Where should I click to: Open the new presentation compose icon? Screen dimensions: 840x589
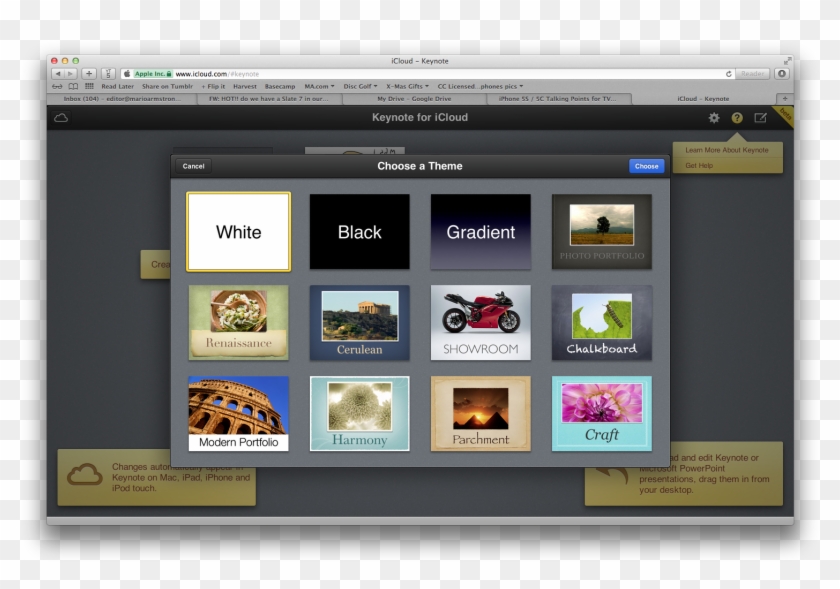[x=761, y=117]
